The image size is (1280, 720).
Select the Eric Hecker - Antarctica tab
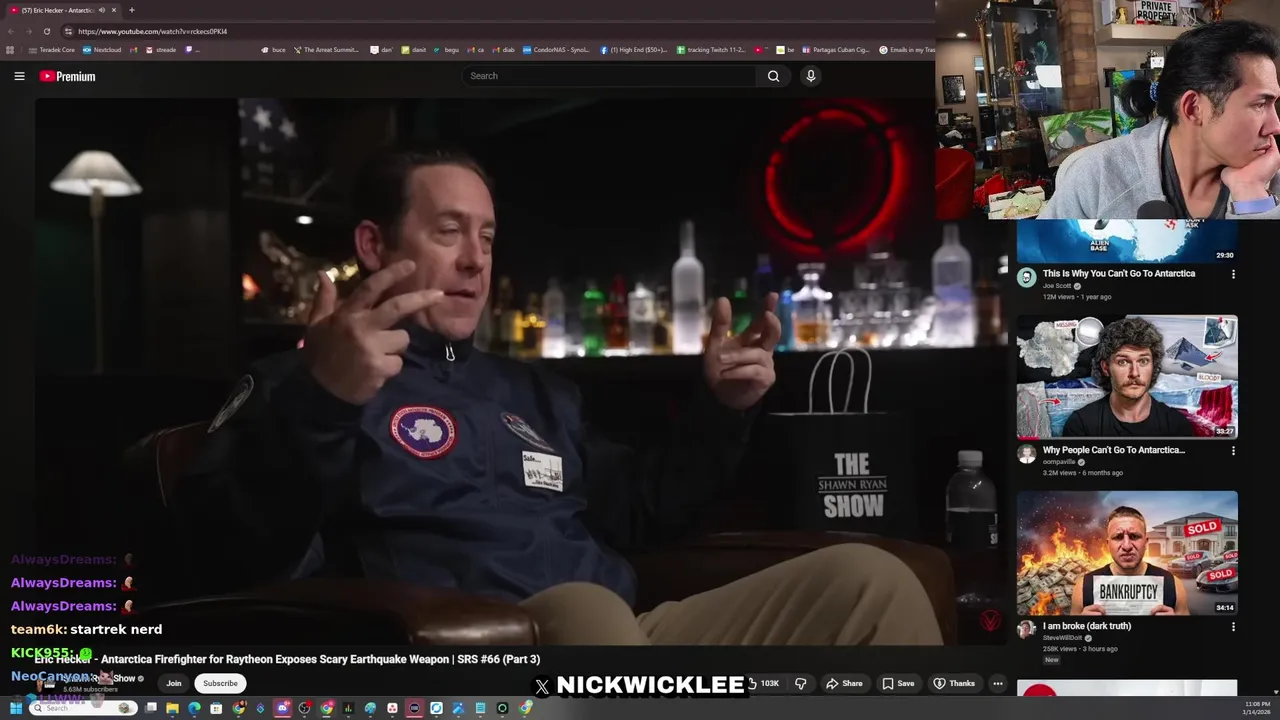(62, 10)
